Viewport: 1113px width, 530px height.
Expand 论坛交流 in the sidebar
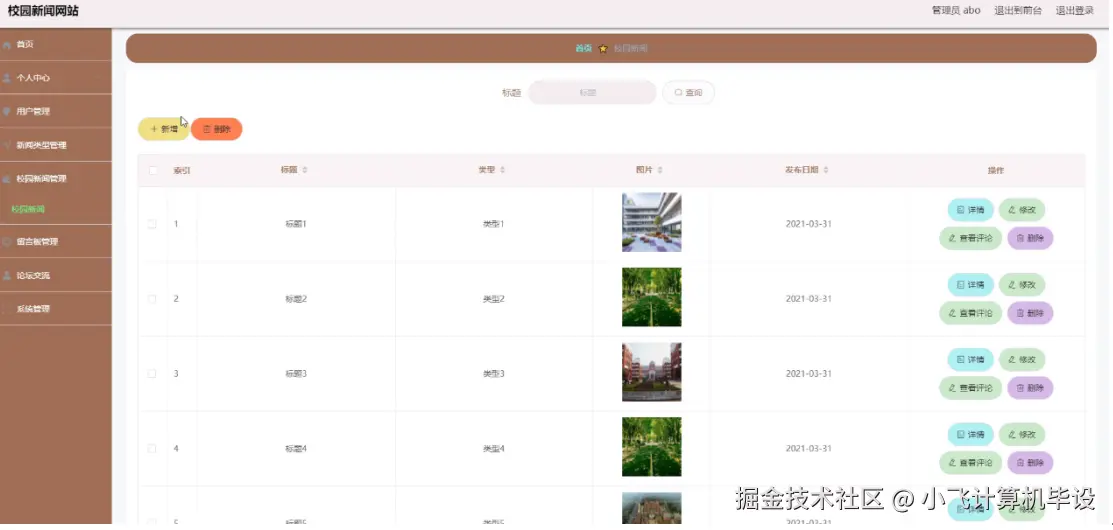[x=55, y=275]
